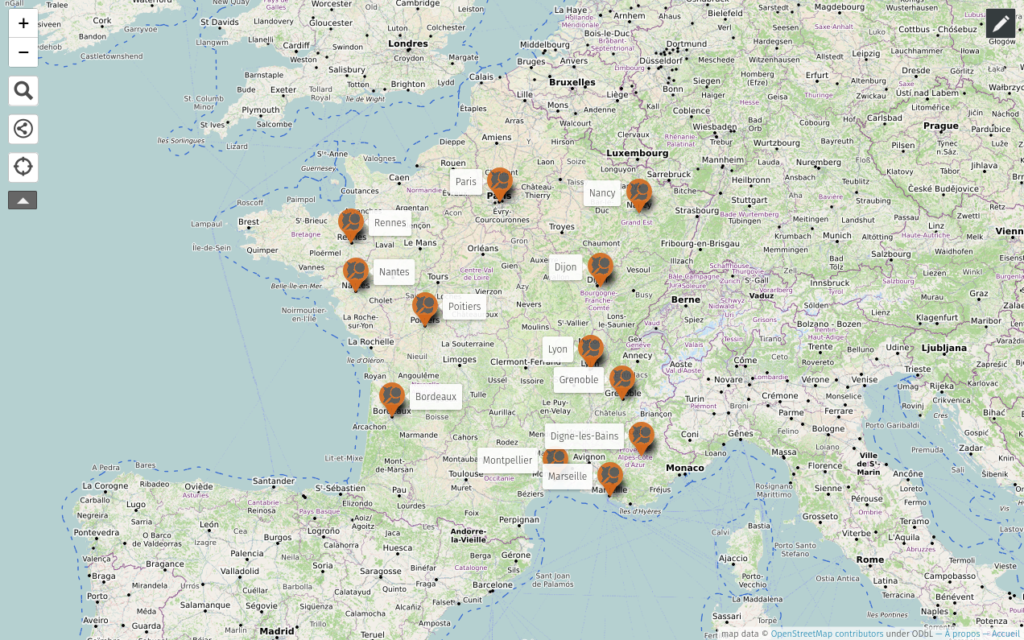
Task: Center map on my location
Action: coord(23,167)
